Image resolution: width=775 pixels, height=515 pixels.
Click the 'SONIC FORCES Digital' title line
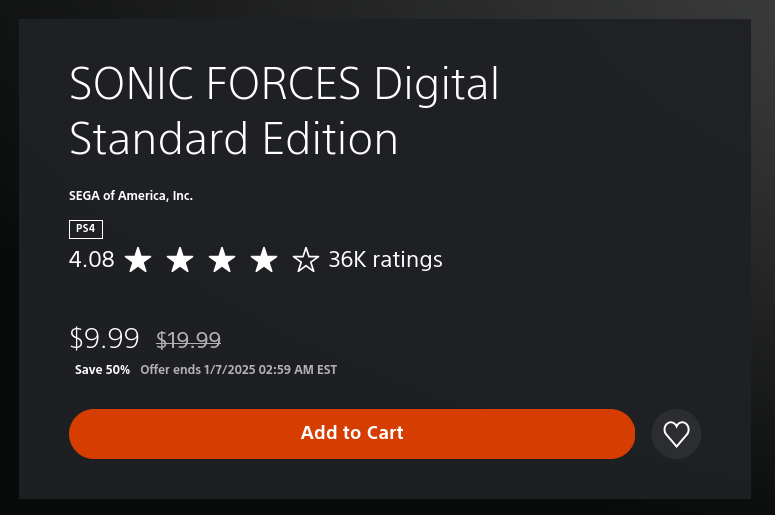point(283,85)
